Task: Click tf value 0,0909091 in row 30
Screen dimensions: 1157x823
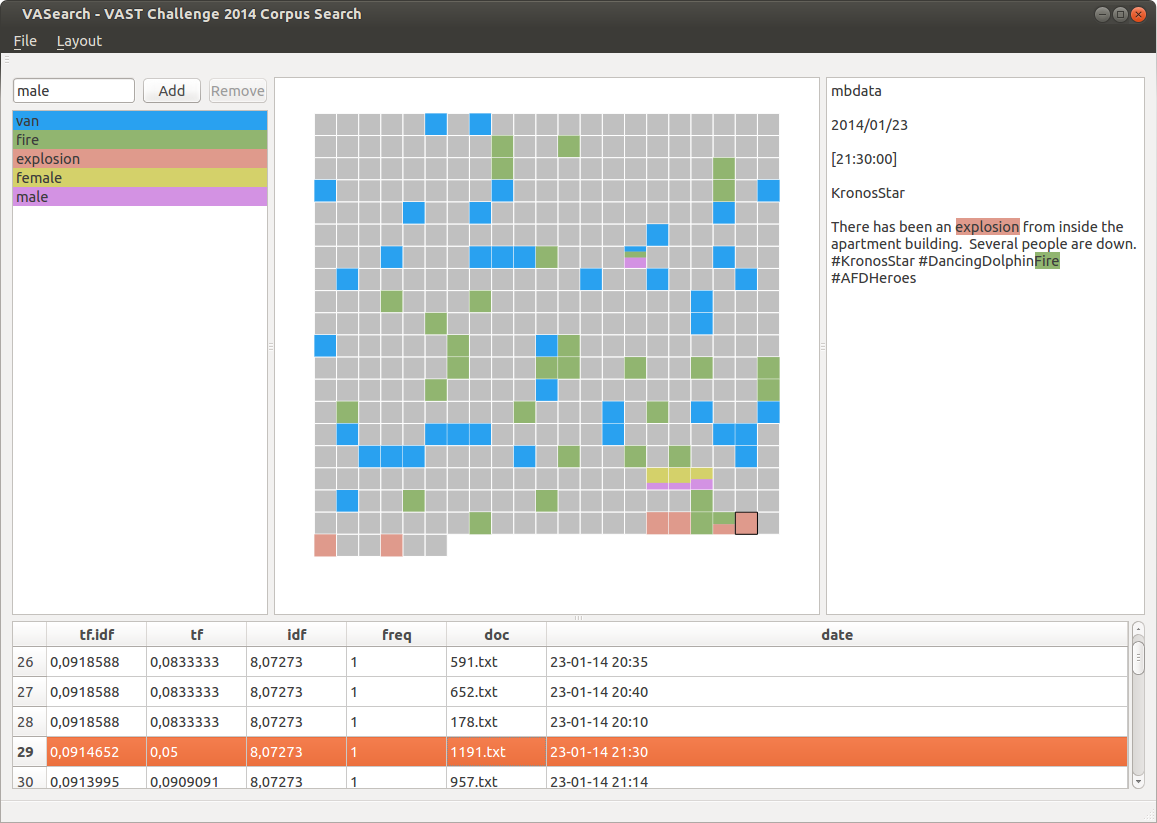Action: click(197, 779)
